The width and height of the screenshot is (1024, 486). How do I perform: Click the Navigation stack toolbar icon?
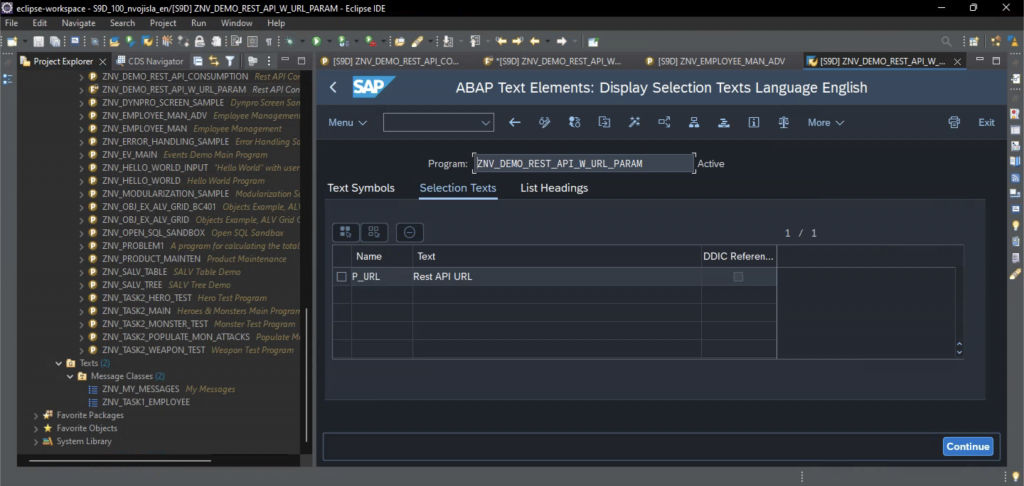(x=724, y=122)
